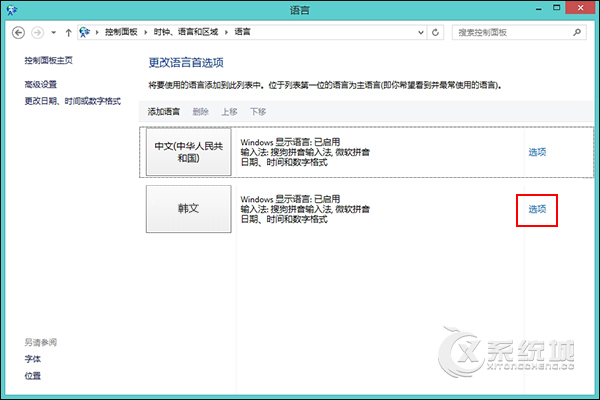Click 上移 to move the language up

[229, 112]
